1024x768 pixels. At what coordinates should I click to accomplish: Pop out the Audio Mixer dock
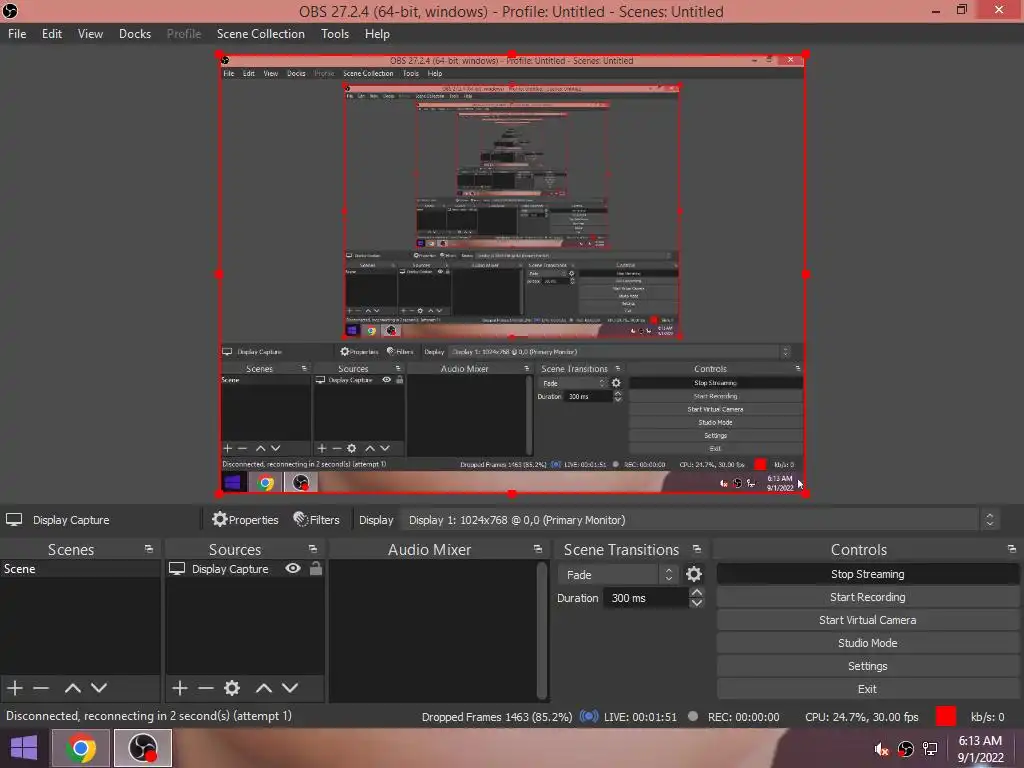[x=538, y=549]
